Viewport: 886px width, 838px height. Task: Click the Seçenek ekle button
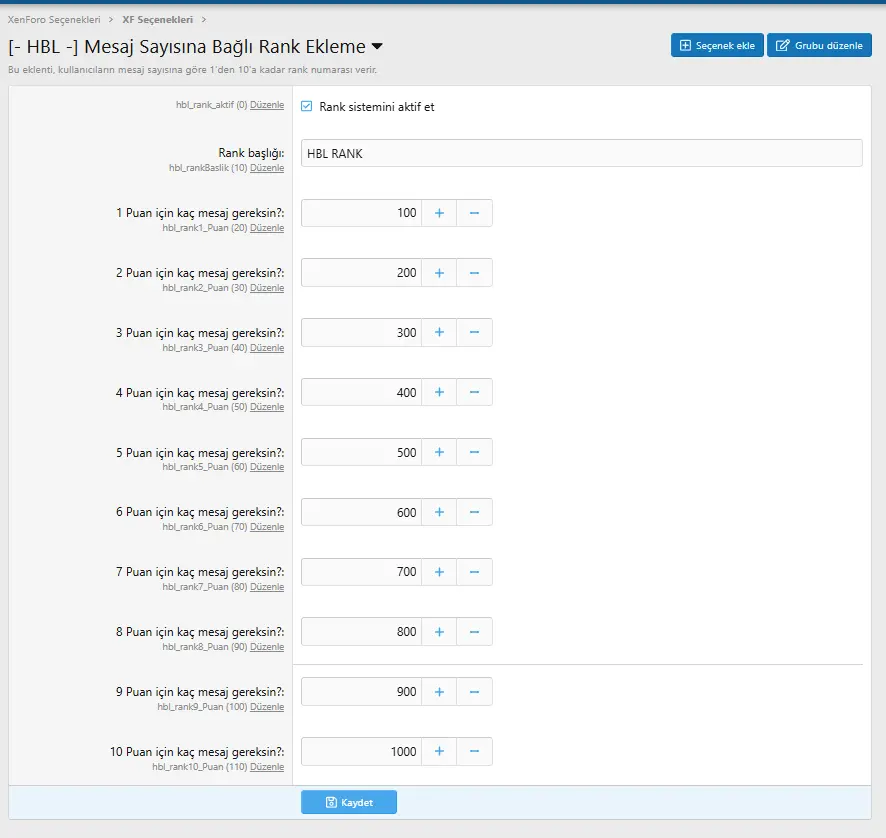point(717,45)
